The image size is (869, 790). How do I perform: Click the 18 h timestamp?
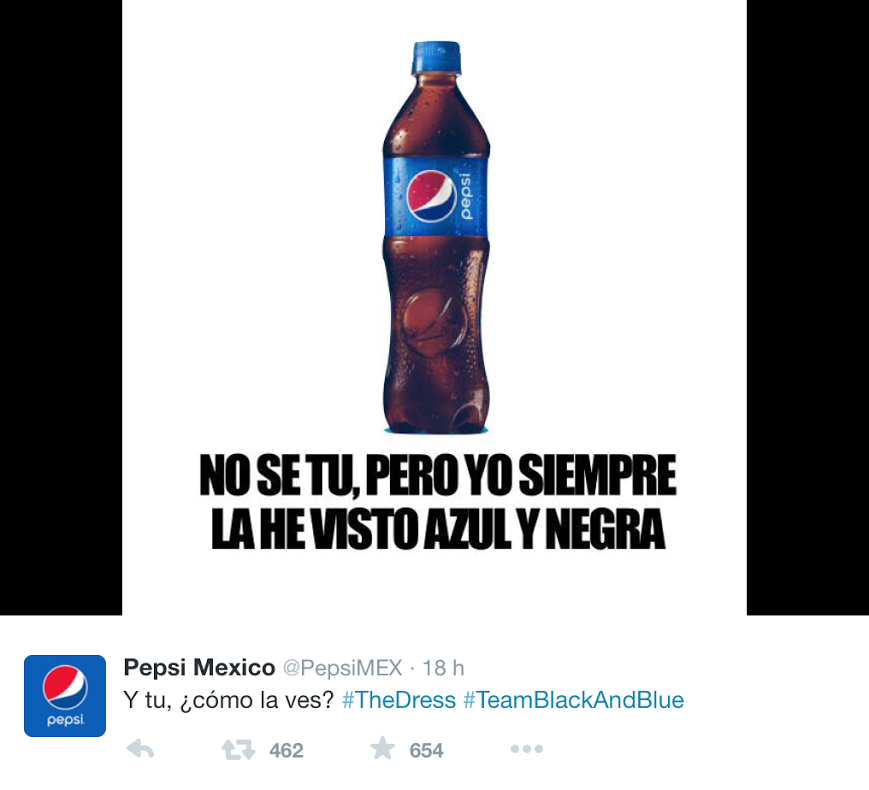(443, 668)
